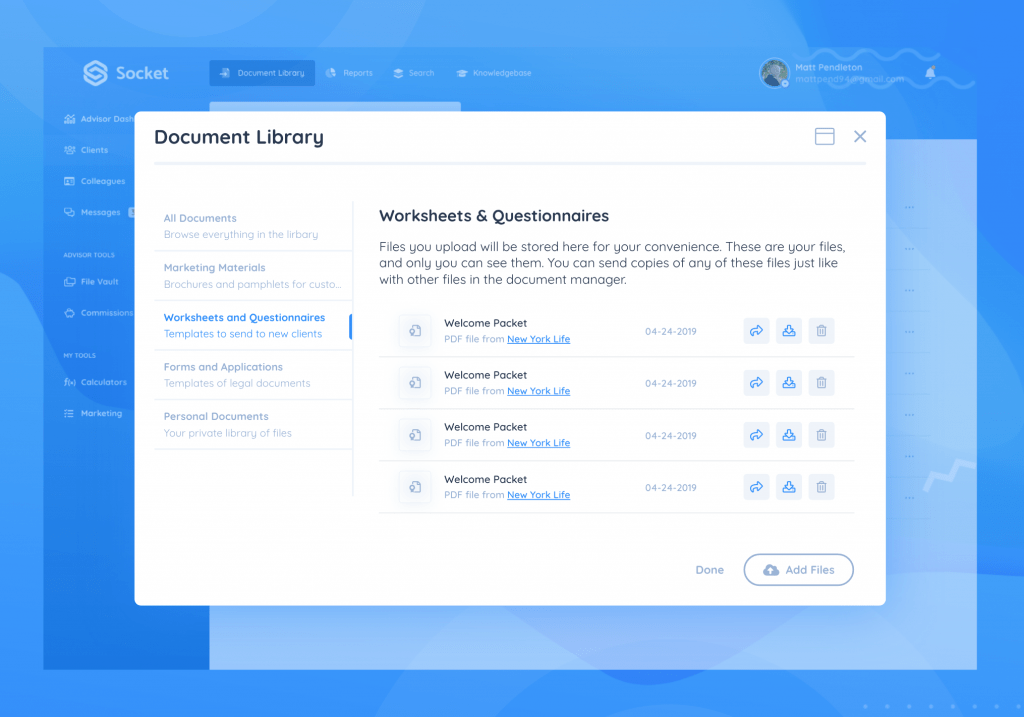
Task: Delete the last Welcome Packet file
Action: (x=822, y=487)
